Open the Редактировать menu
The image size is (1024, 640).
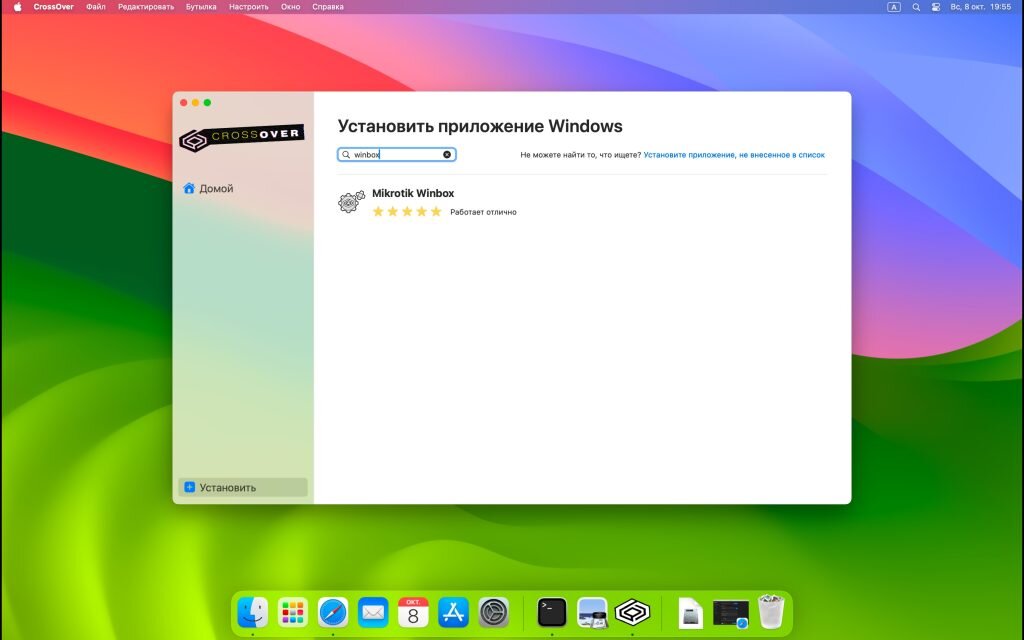tap(146, 7)
